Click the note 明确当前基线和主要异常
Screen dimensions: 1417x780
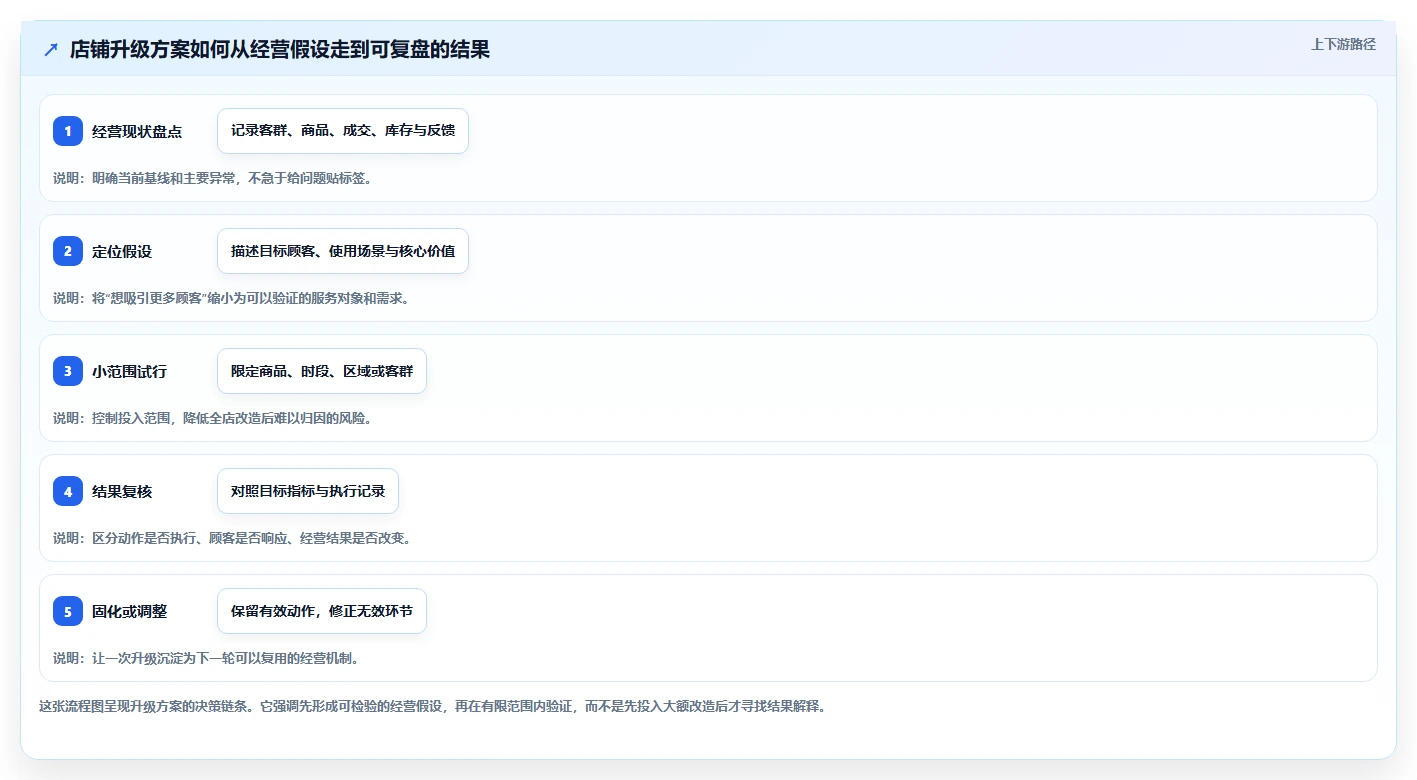pos(213,178)
